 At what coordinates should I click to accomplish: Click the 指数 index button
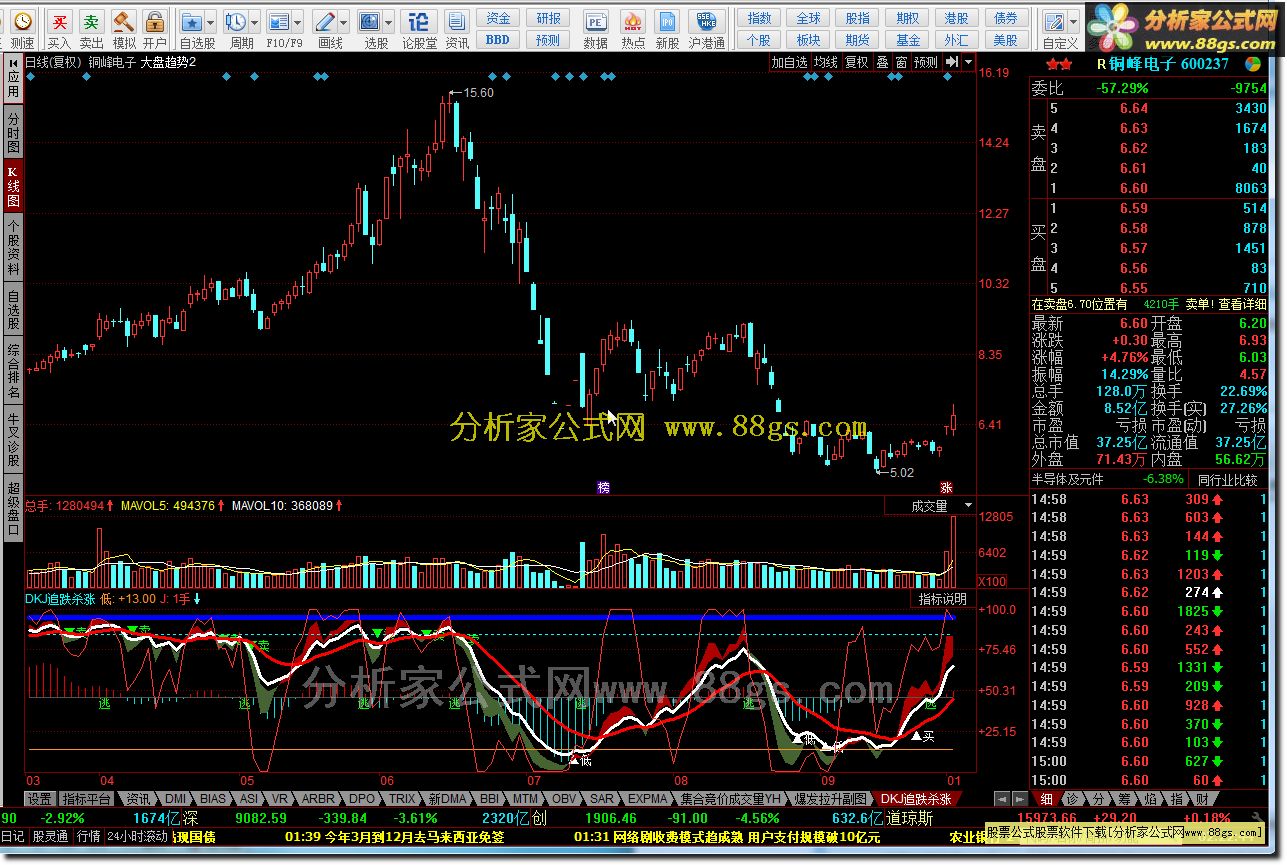760,18
